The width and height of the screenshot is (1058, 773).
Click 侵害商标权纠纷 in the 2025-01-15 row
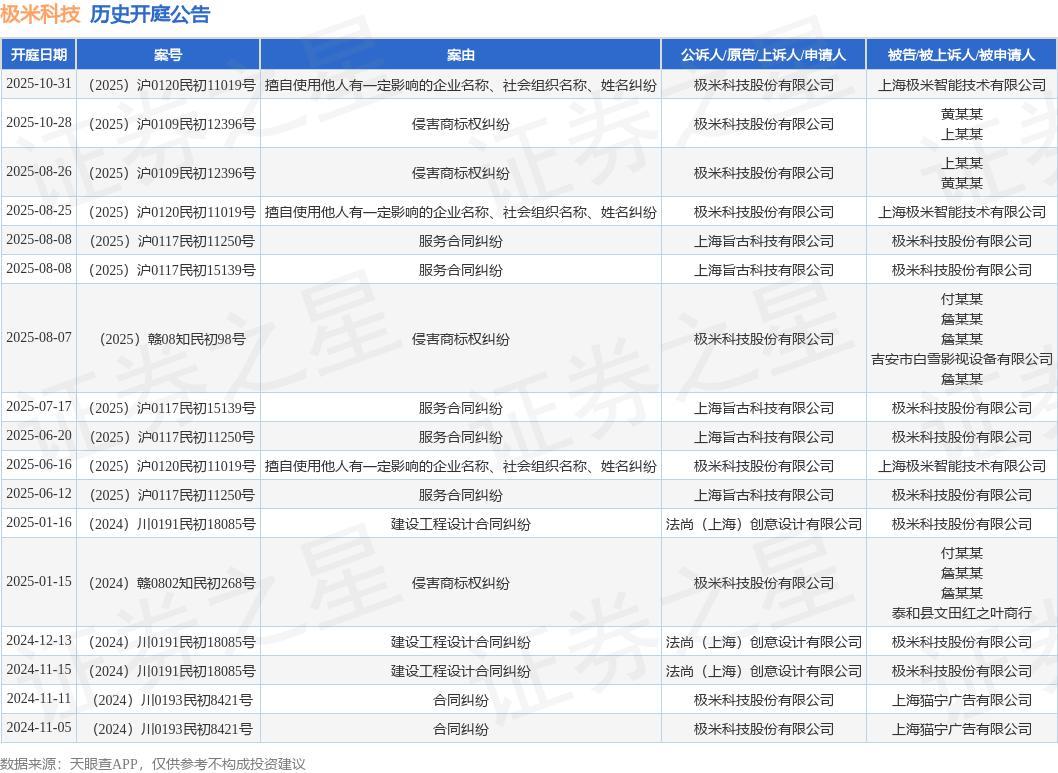(460, 583)
